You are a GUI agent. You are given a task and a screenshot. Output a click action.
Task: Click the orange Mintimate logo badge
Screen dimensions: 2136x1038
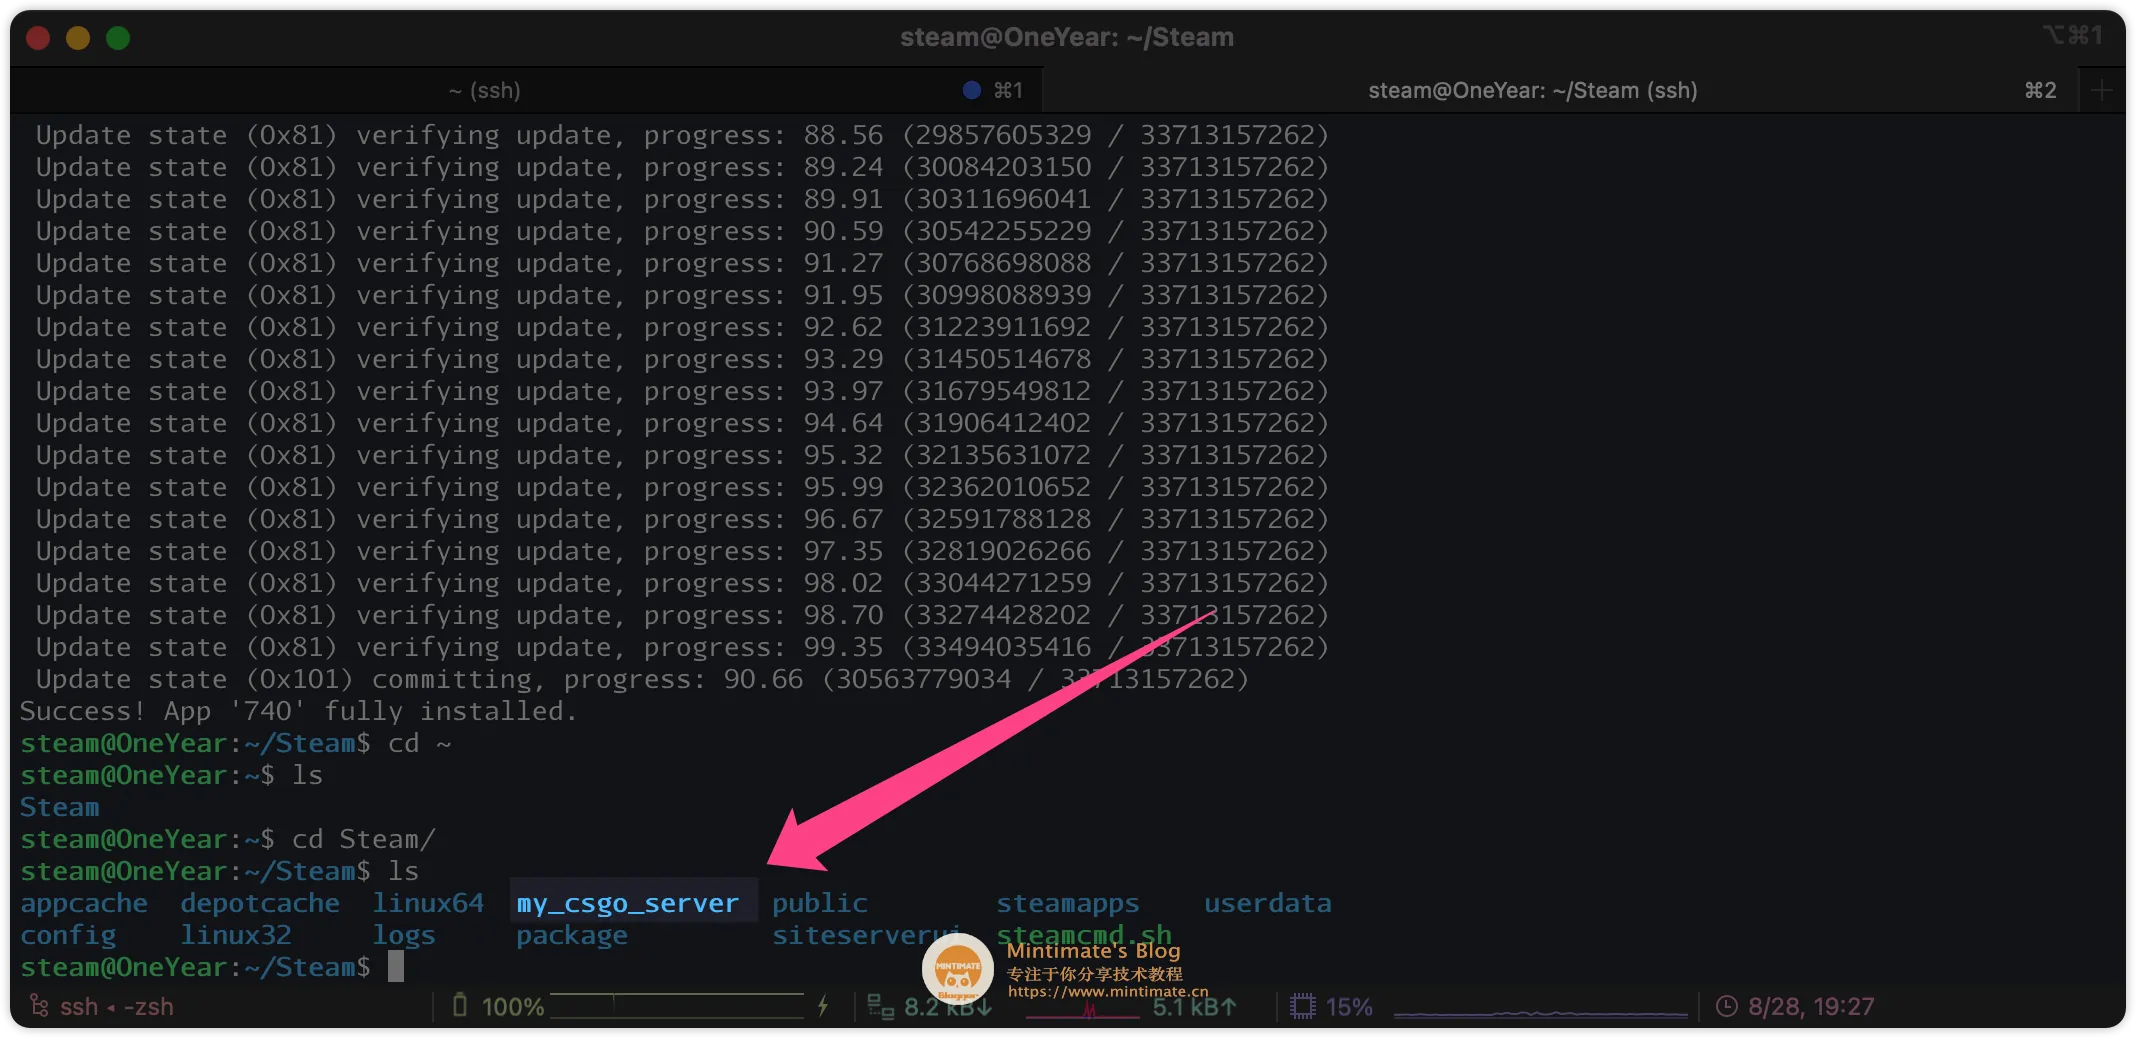[957, 968]
